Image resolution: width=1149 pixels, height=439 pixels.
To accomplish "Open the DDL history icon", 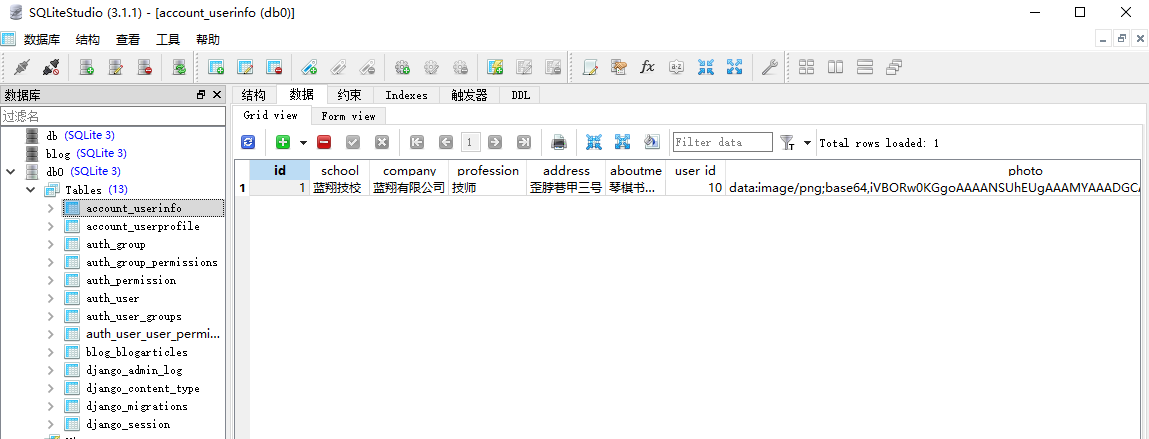I will (x=619, y=67).
